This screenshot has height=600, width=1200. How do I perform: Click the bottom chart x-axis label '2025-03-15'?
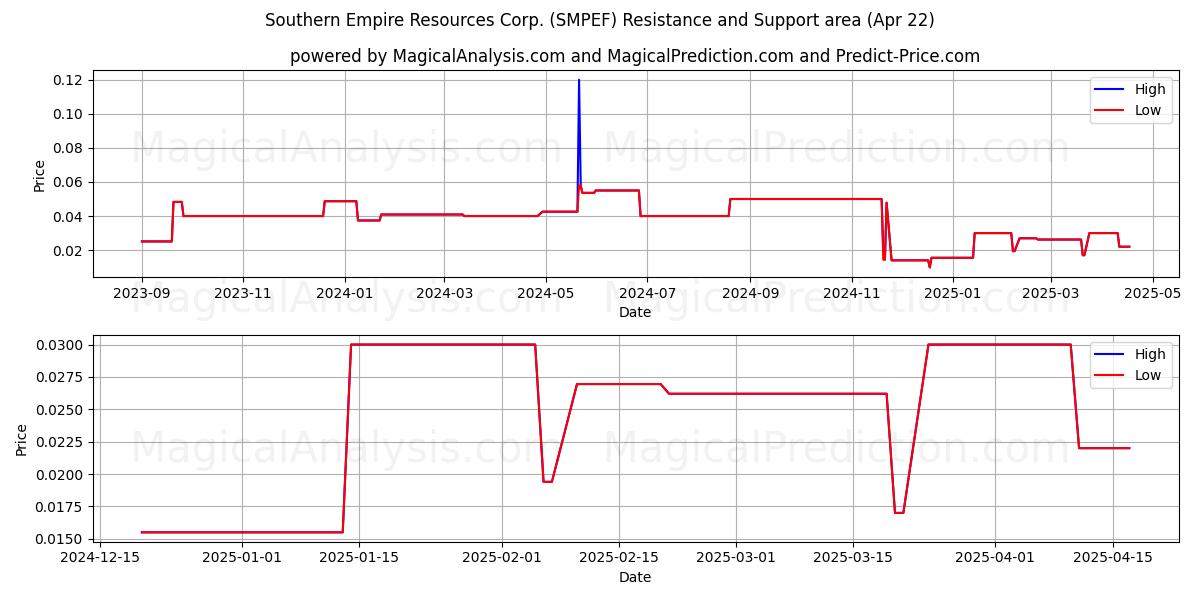854,558
